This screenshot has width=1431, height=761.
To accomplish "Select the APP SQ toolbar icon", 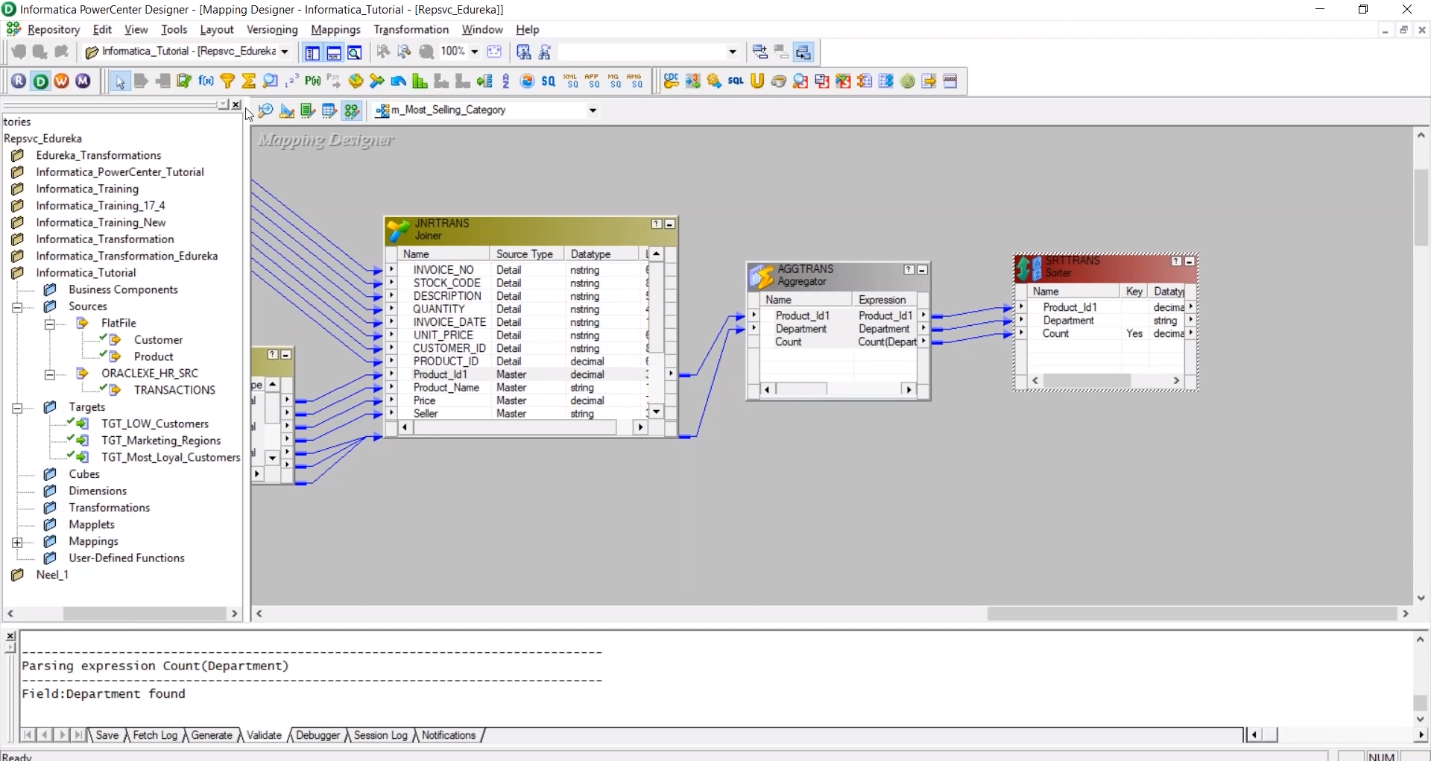I will tap(592, 81).
